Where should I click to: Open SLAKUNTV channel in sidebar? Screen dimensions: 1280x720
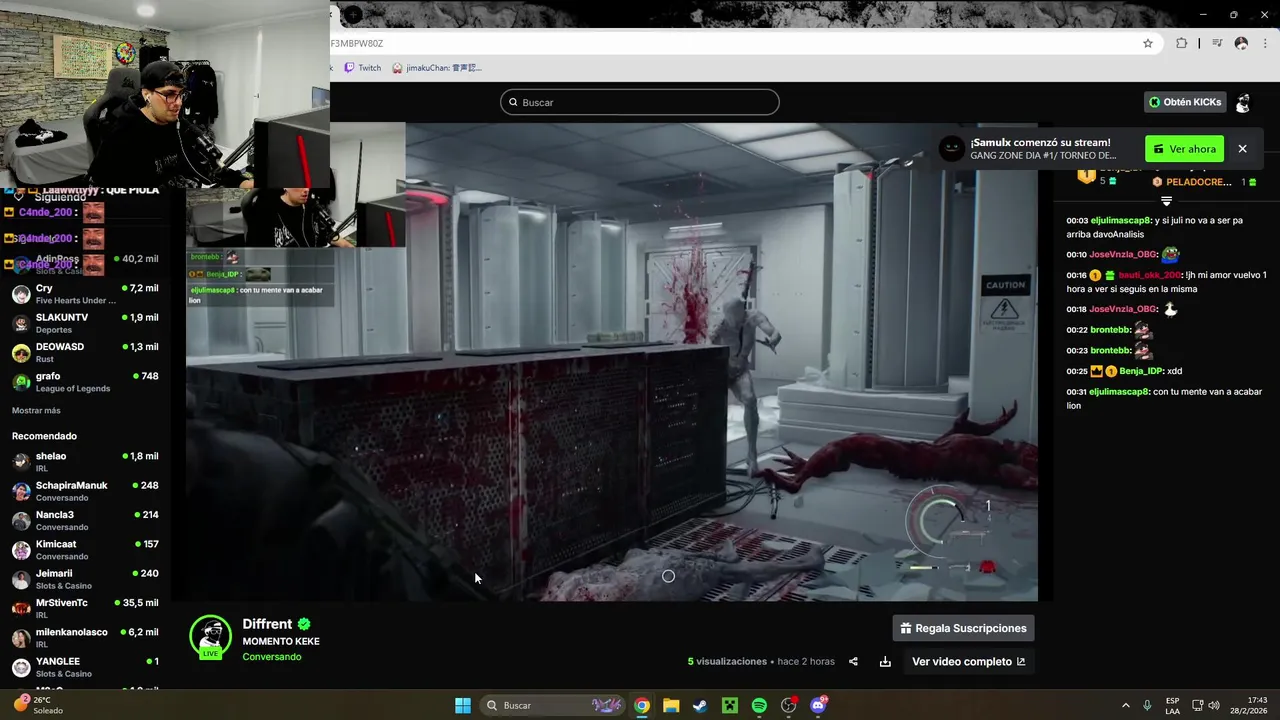[85, 323]
